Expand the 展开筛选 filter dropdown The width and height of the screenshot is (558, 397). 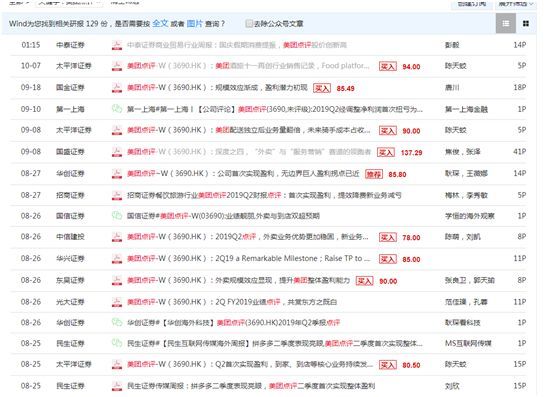click(516, 4)
